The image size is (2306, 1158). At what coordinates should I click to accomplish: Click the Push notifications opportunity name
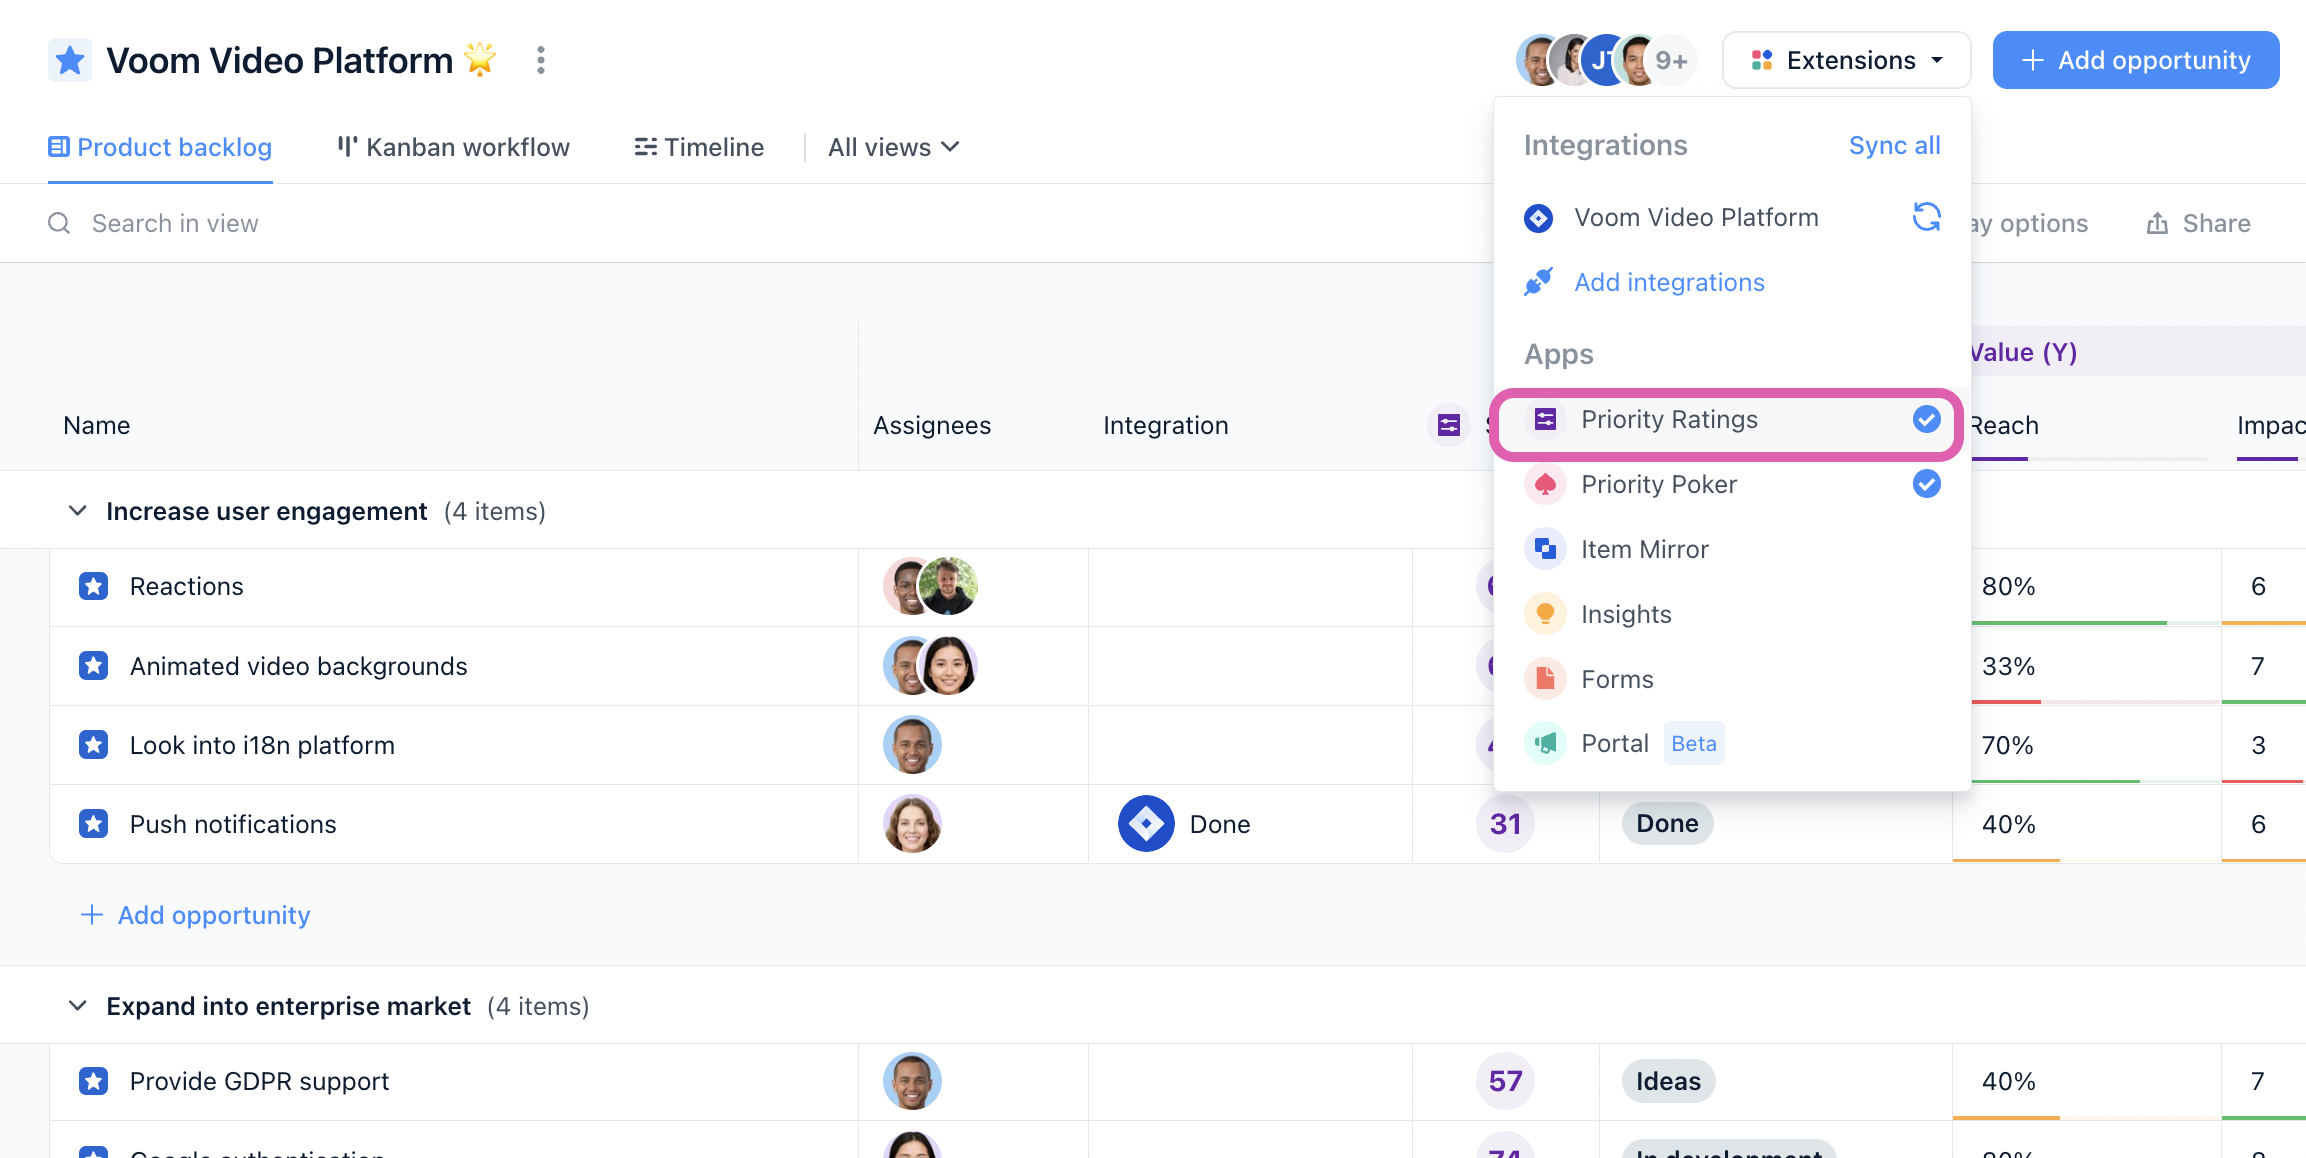pyautogui.click(x=233, y=824)
